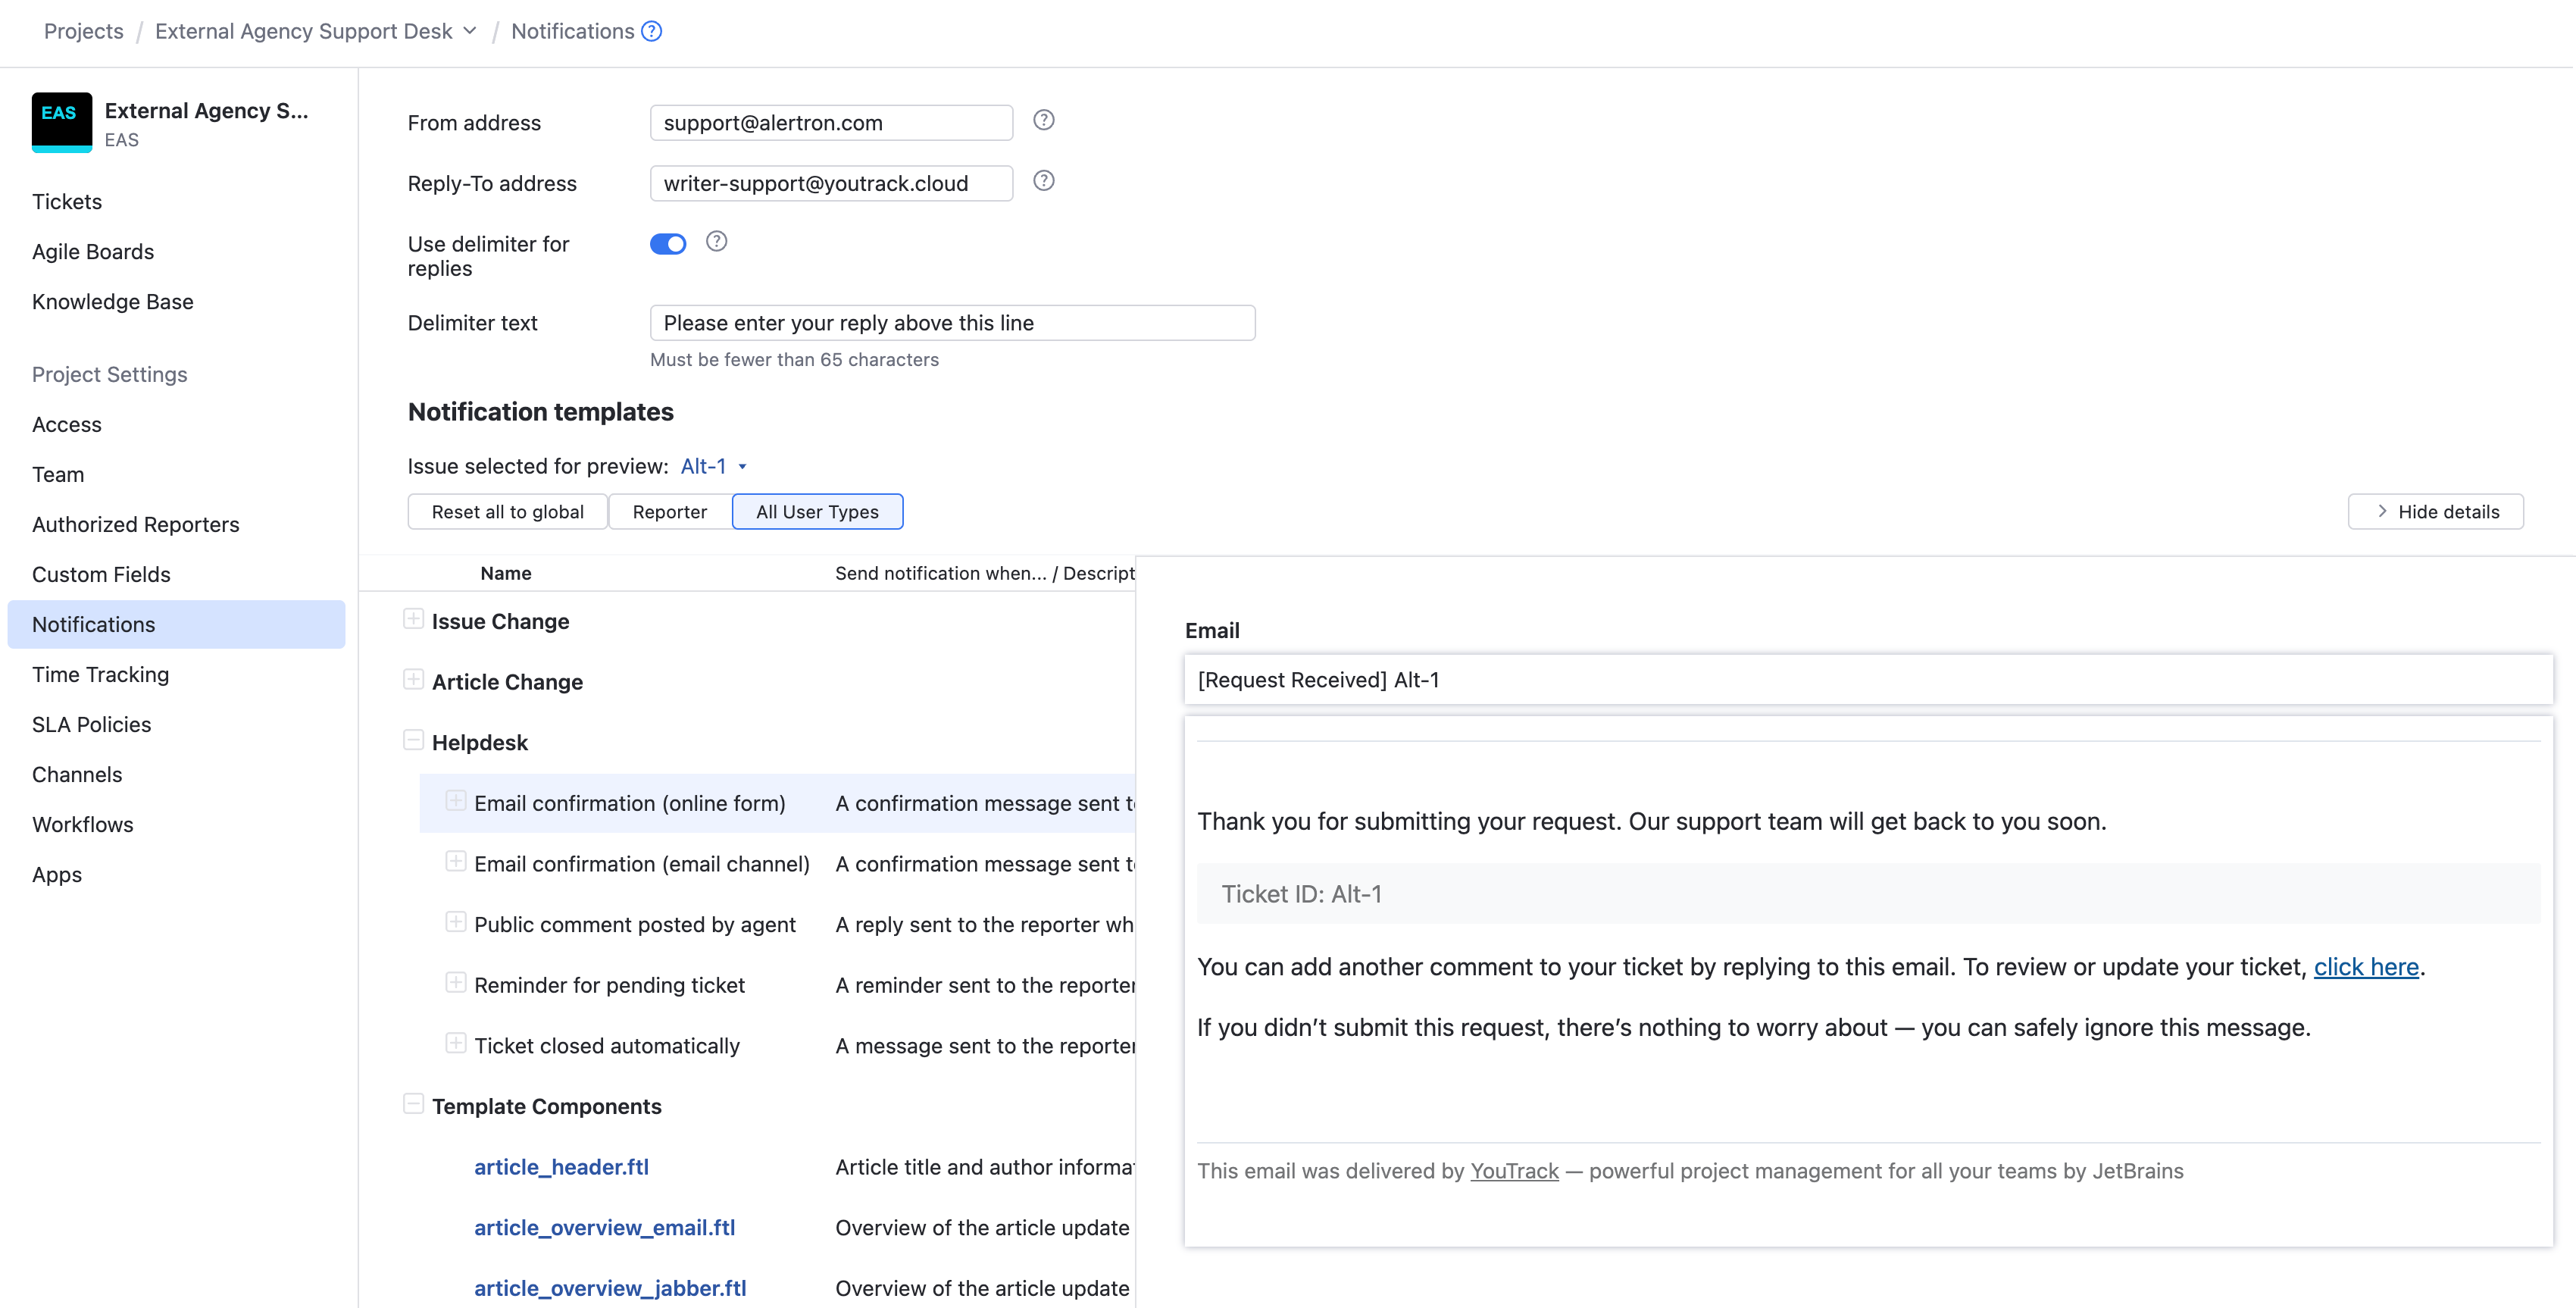
Task: Click help icon next to From address field
Action: pyautogui.click(x=1043, y=120)
